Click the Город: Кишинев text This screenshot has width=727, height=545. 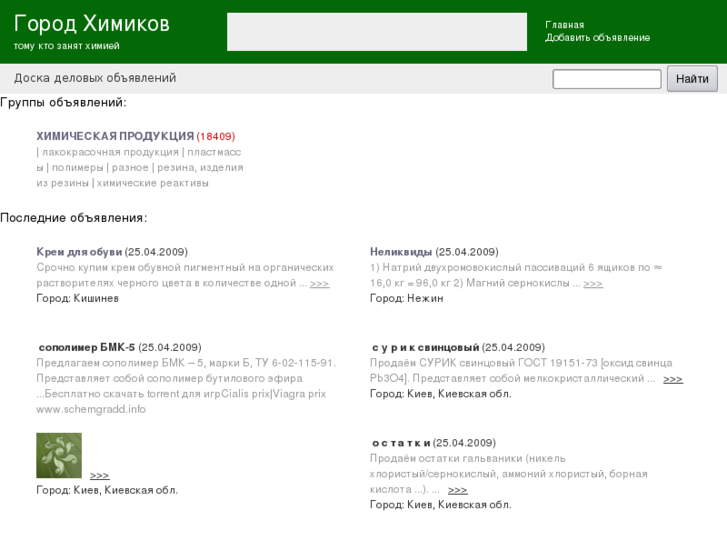click(x=77, y=298)
